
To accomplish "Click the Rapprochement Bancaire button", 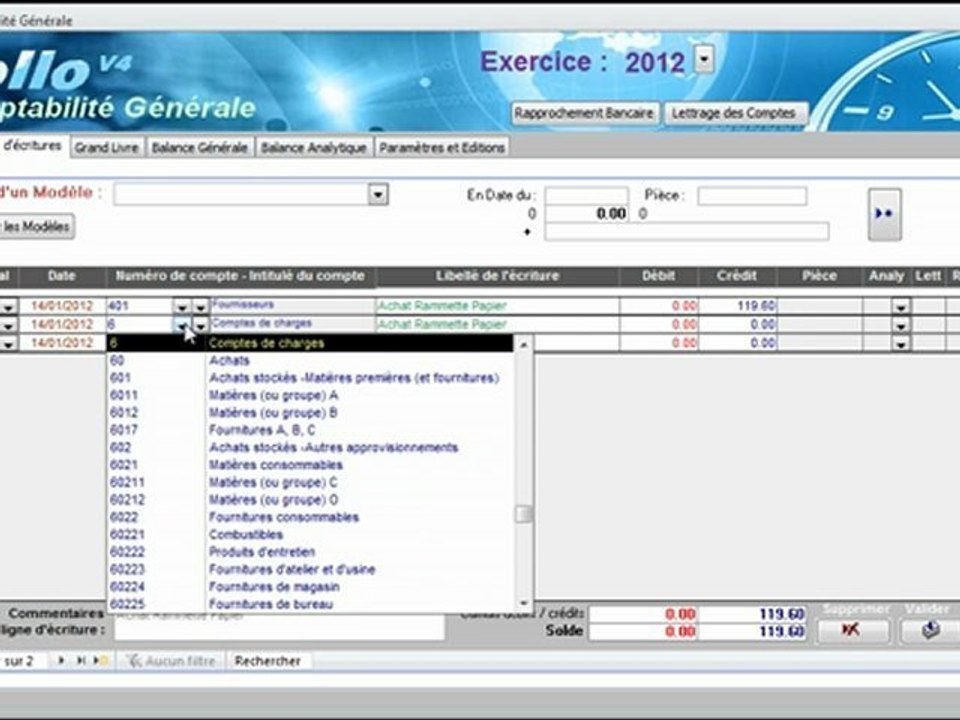I will click(x=584, y=113).
